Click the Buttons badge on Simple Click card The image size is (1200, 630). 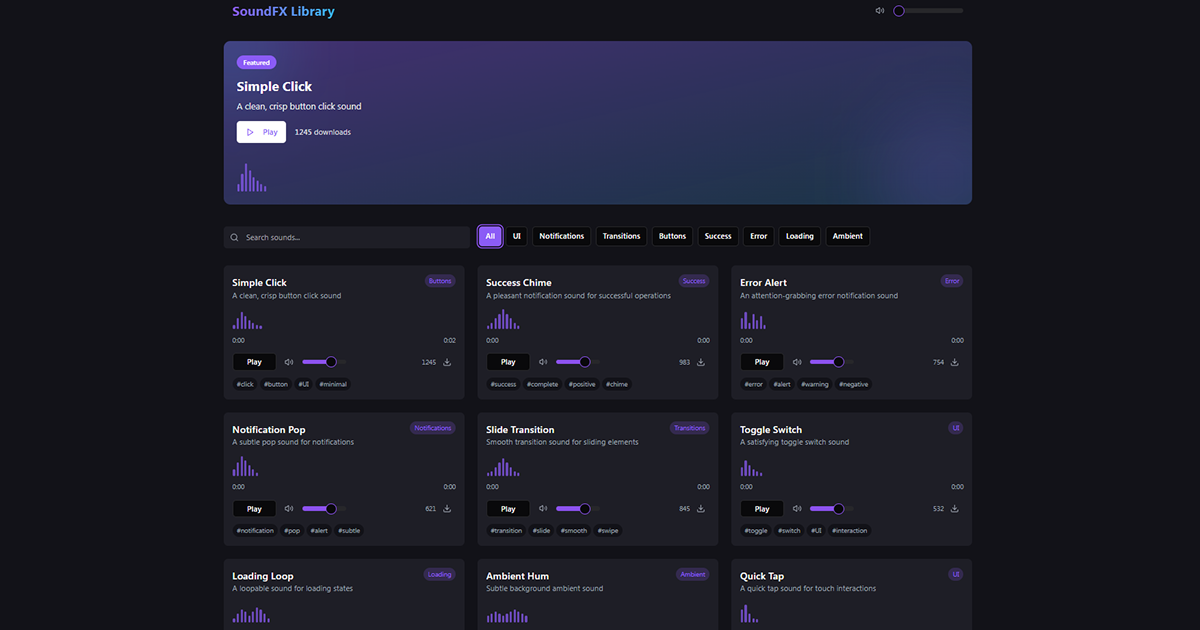coord(440,281)
